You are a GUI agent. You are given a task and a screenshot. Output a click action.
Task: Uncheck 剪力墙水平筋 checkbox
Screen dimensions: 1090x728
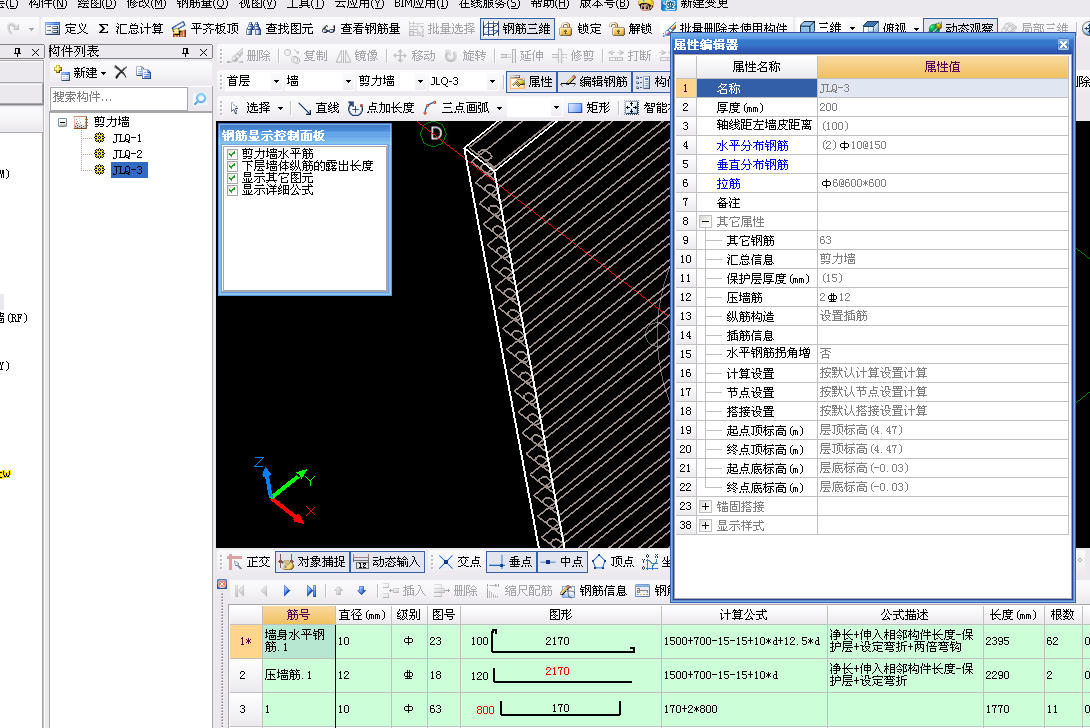tap(232, 154)
